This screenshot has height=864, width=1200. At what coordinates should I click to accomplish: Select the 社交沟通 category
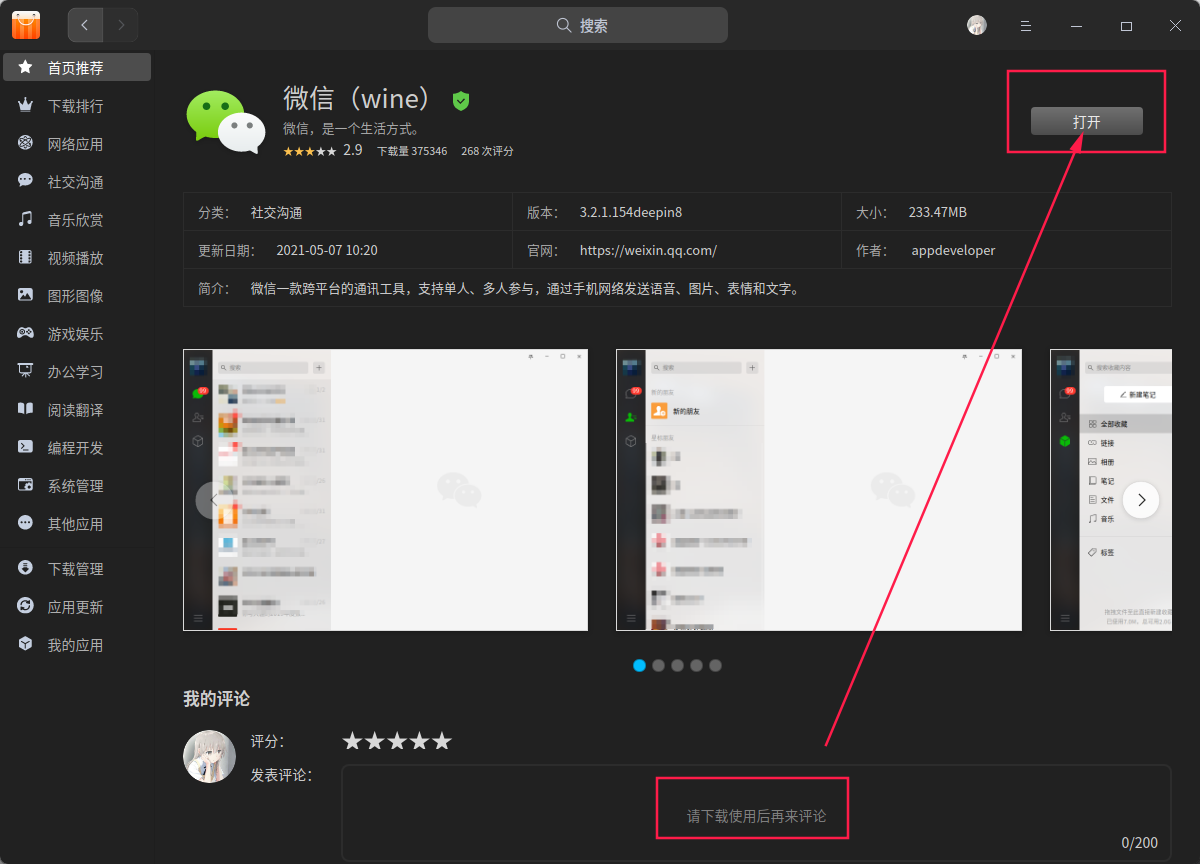coord(78,182)
